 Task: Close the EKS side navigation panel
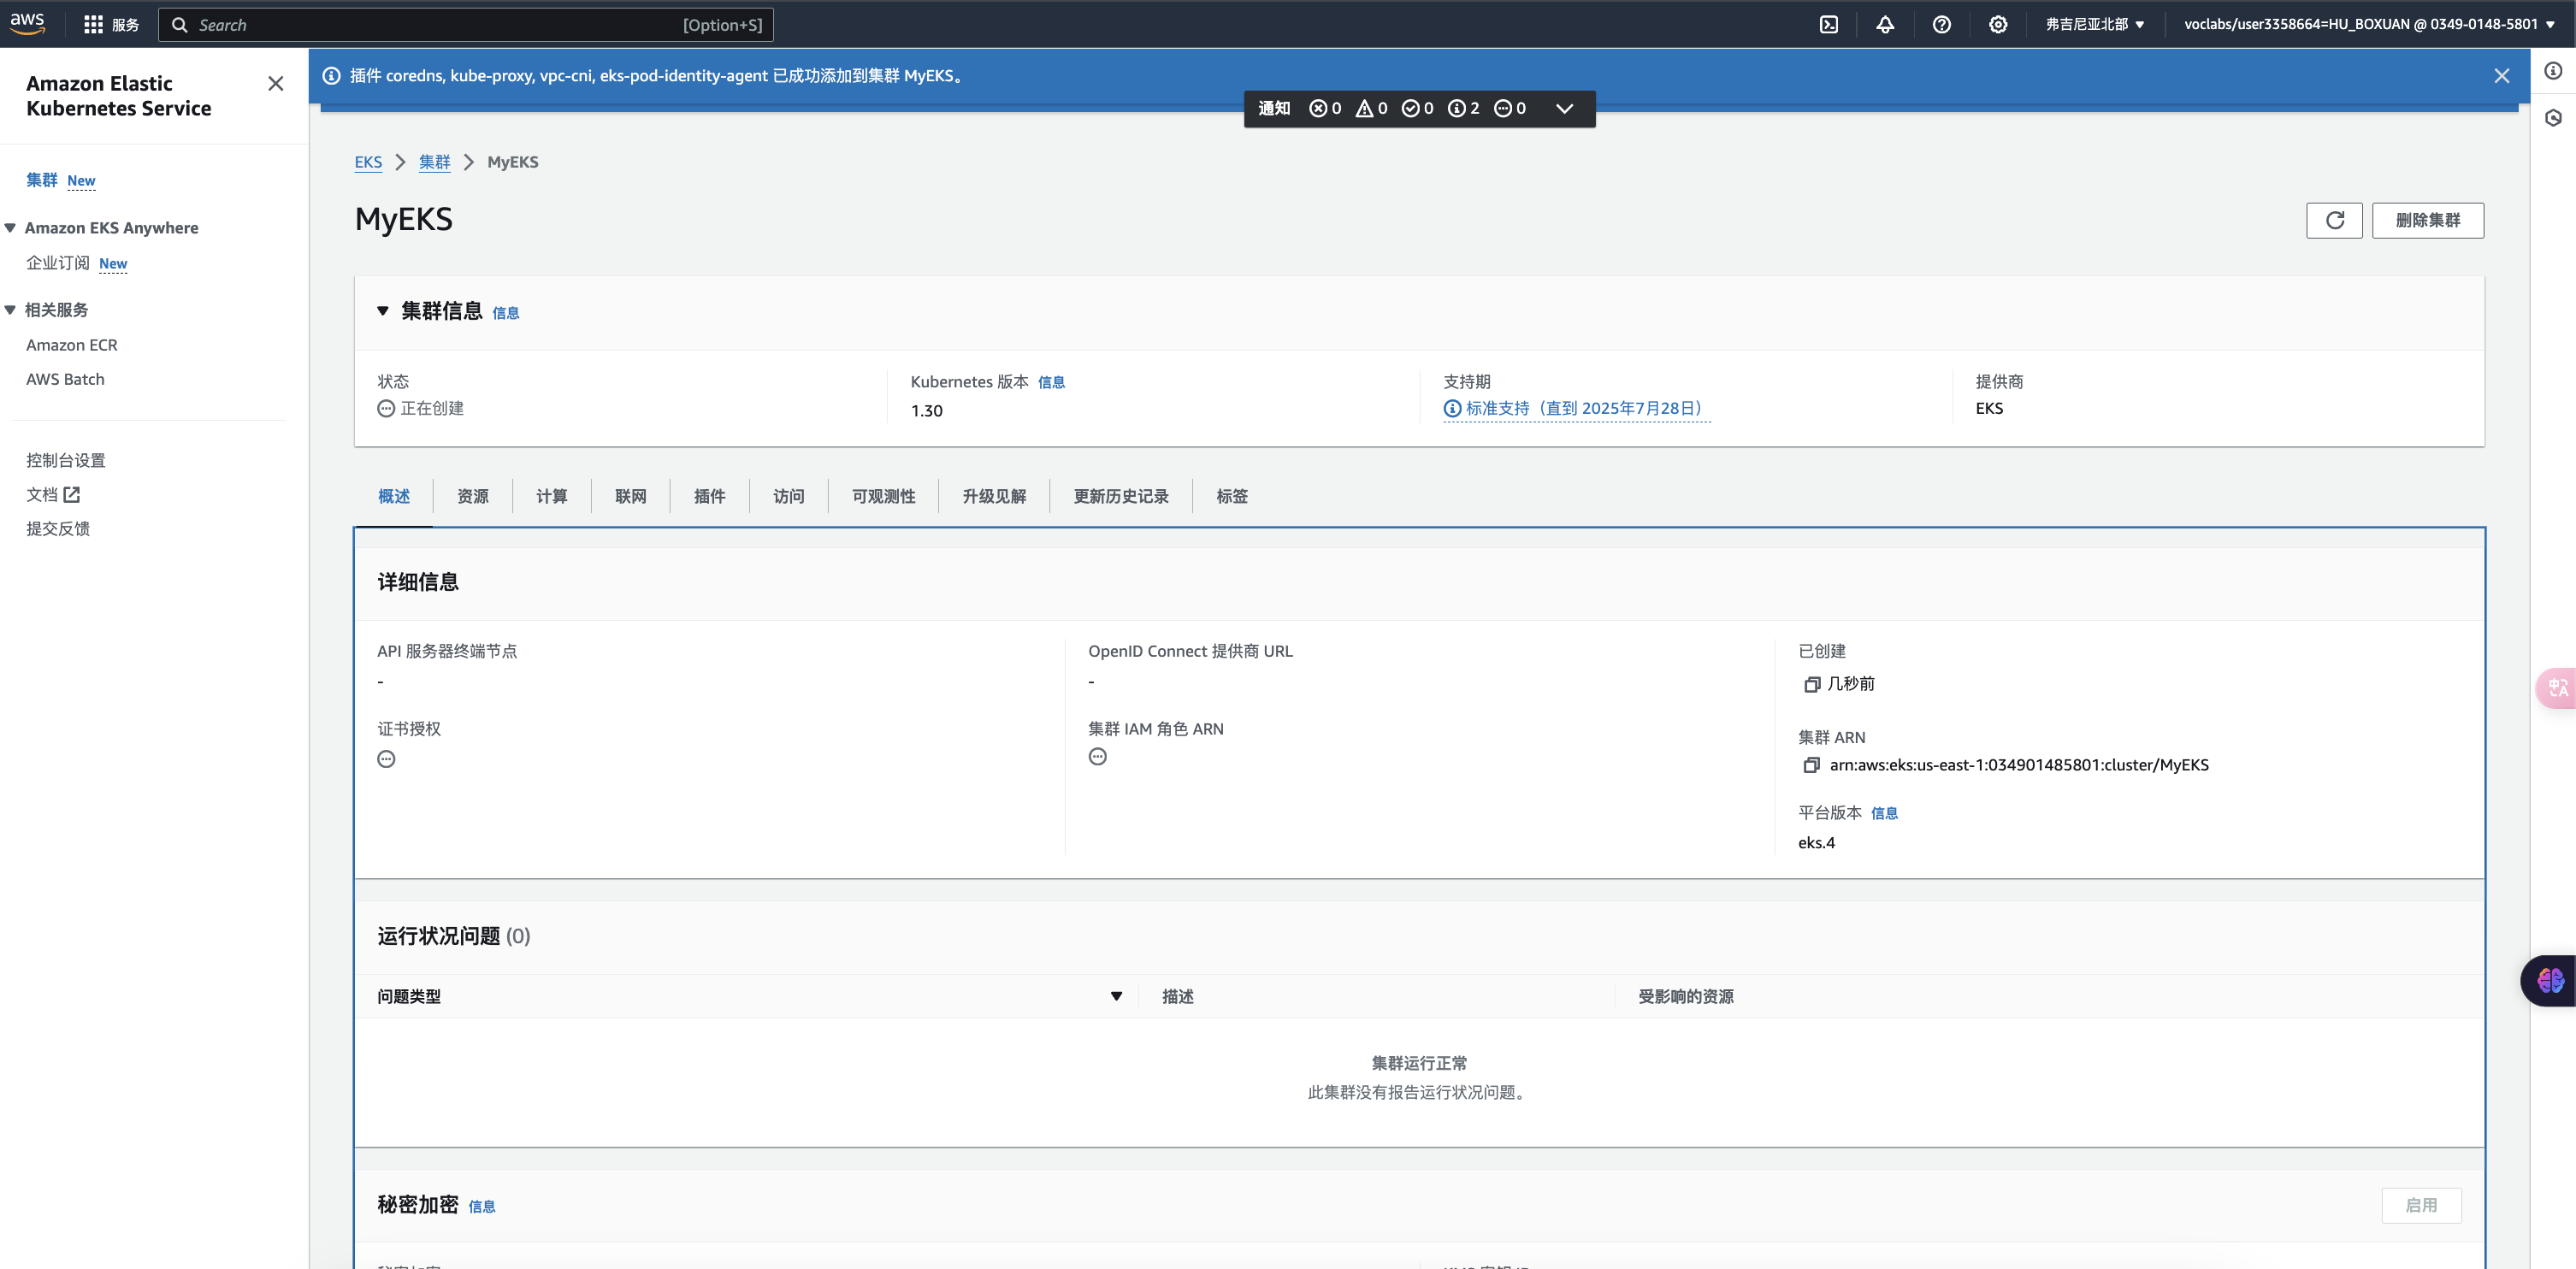[x=276, y=84]
